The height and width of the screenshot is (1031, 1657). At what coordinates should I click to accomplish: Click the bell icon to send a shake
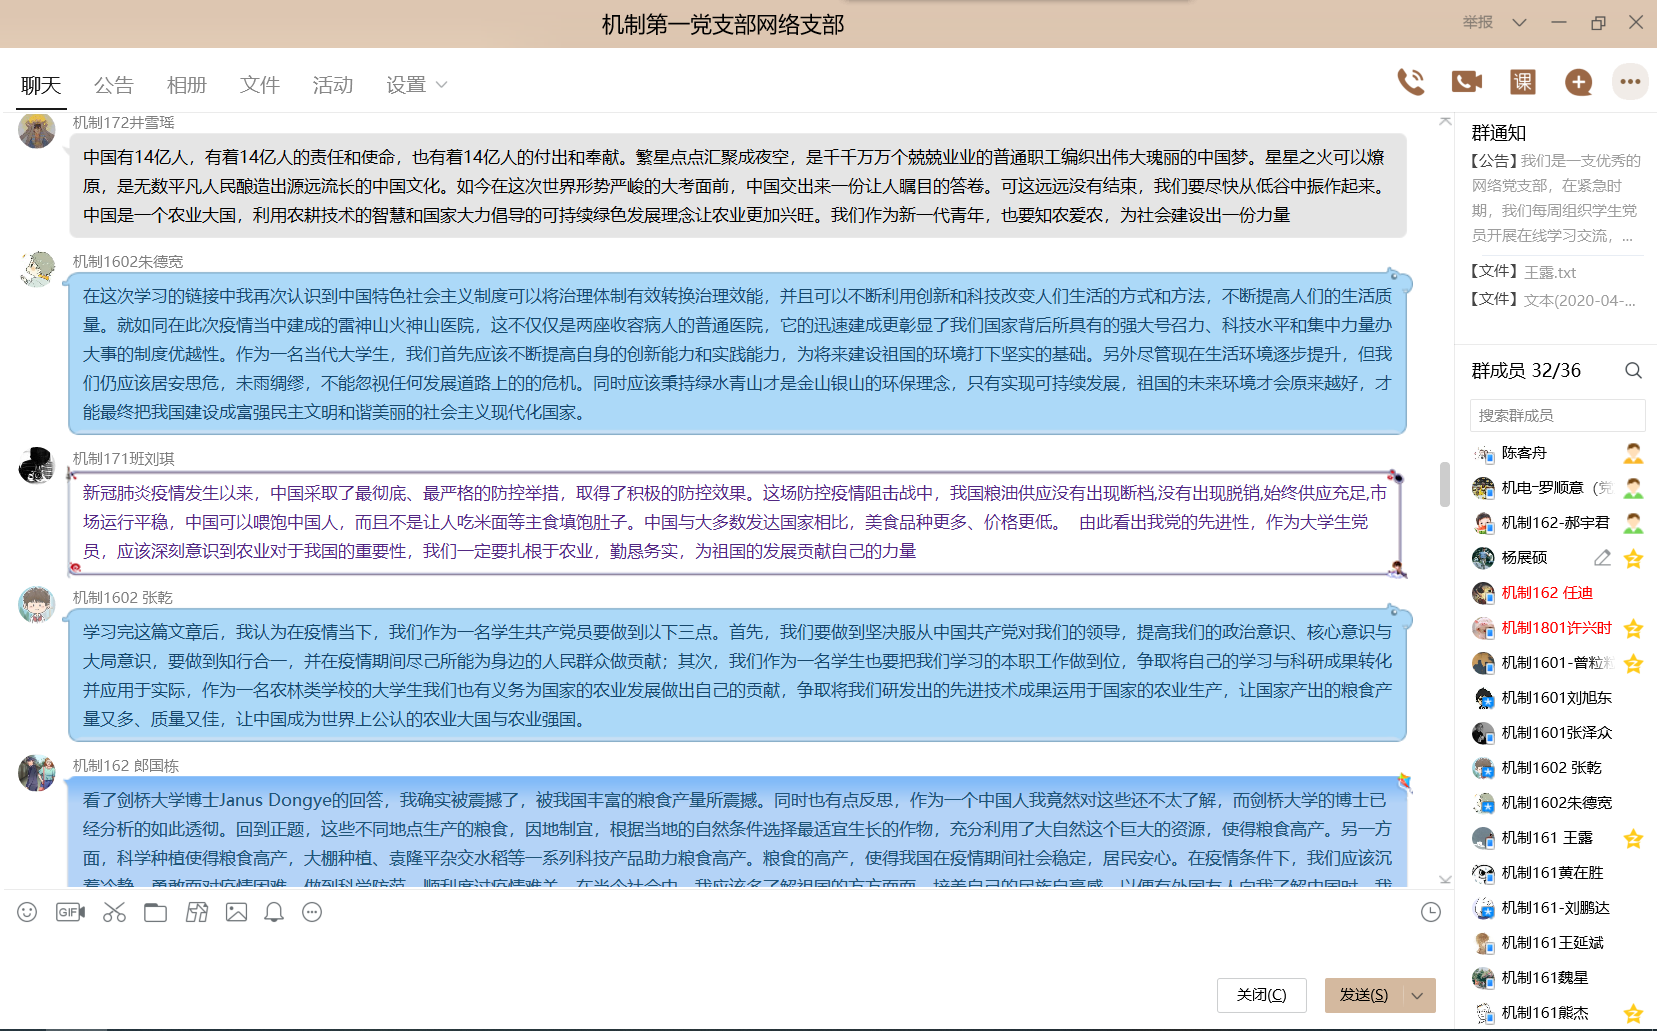click(273, 912)
